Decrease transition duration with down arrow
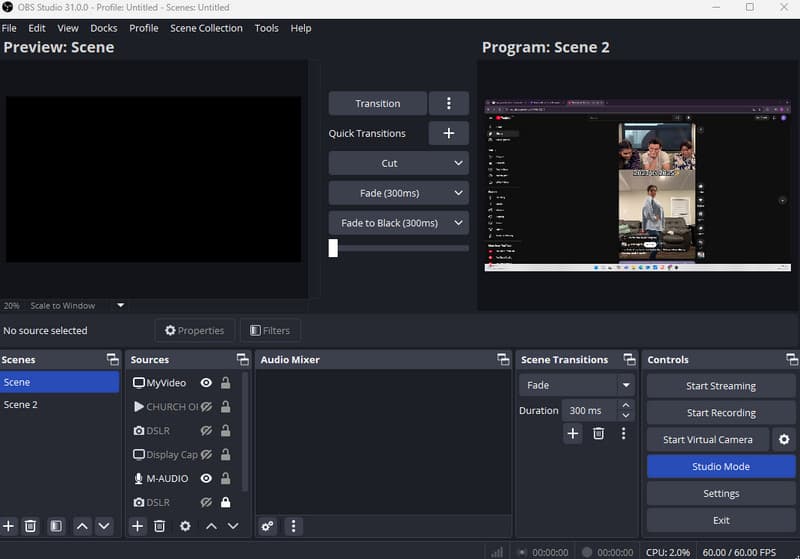 [x=626, y=416]
